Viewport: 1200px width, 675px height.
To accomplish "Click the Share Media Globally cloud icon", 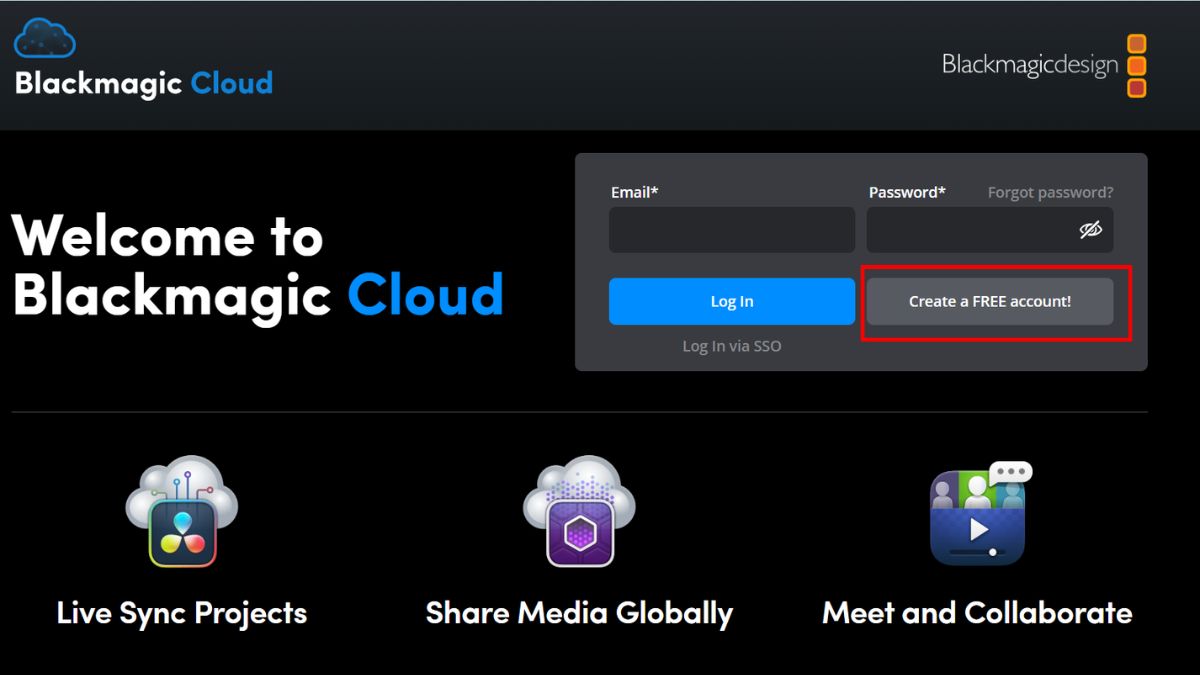I will [580, 512].
